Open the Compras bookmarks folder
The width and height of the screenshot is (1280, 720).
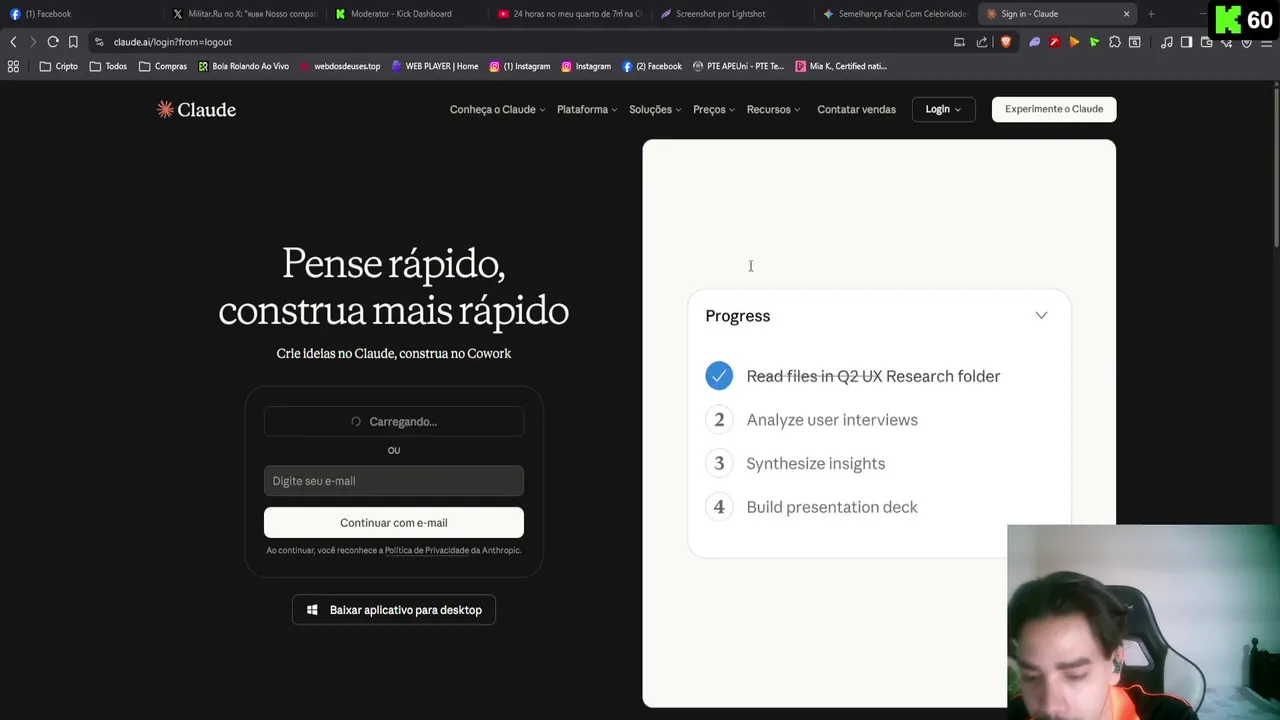(163, 66)
